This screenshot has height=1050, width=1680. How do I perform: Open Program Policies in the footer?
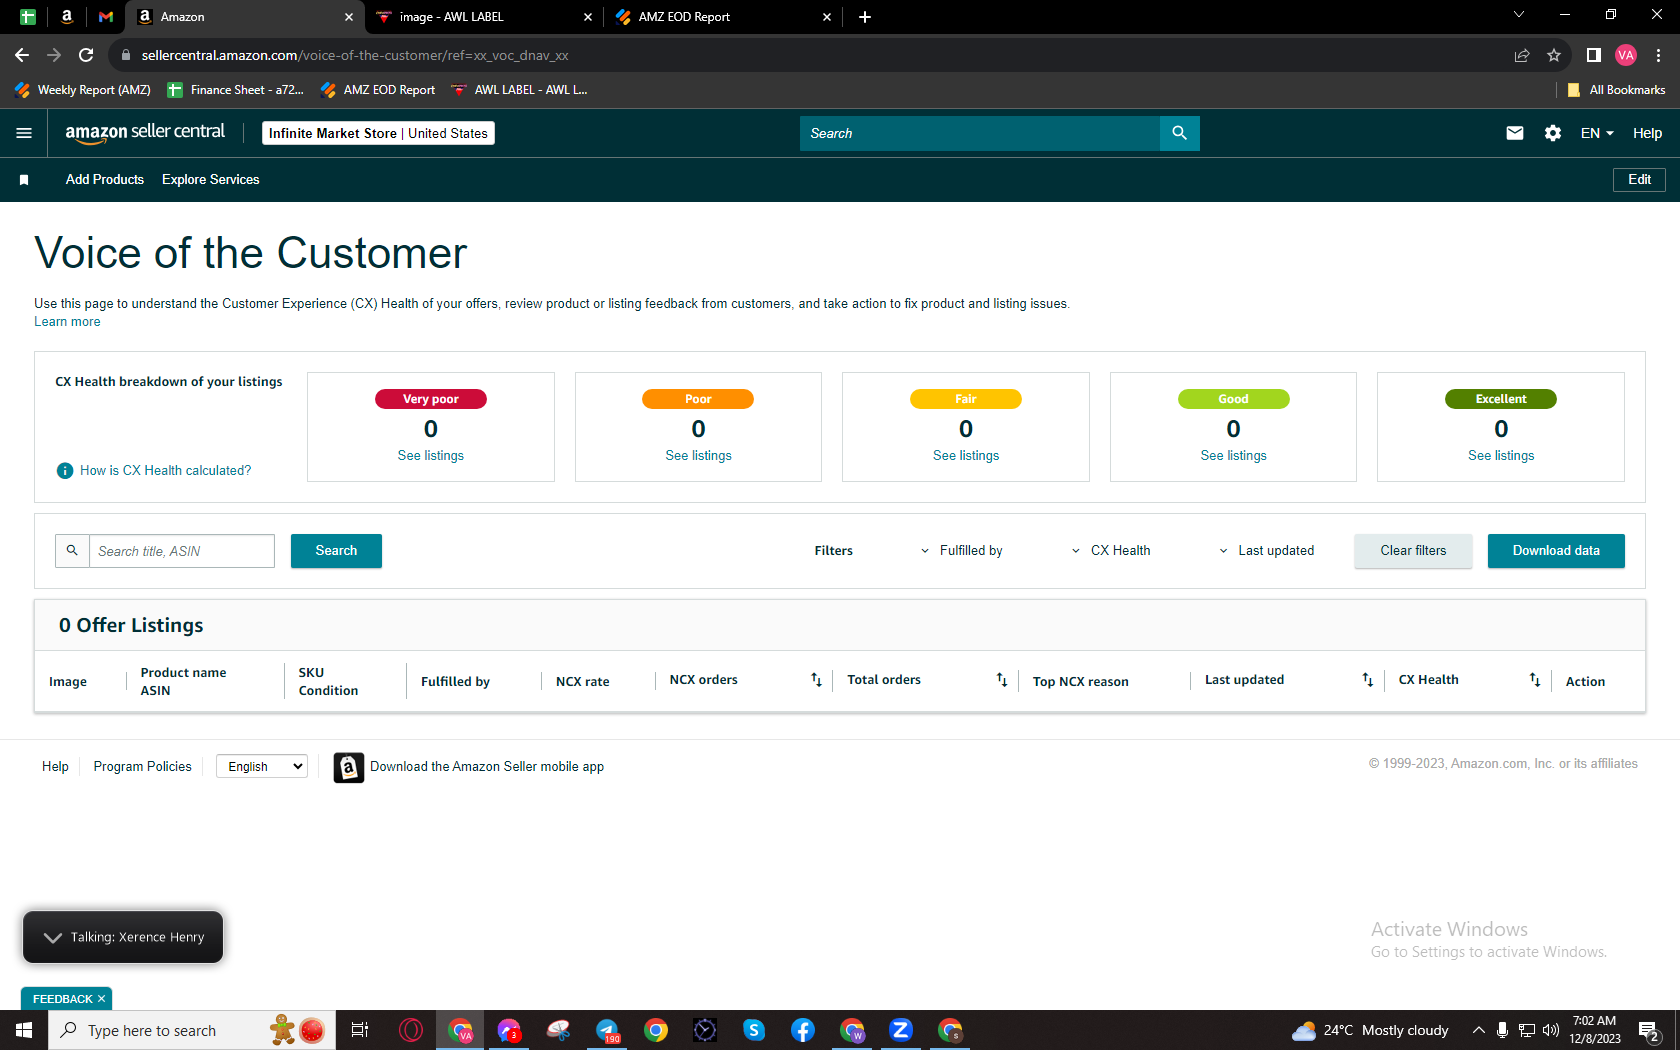(x=142, y=767)
